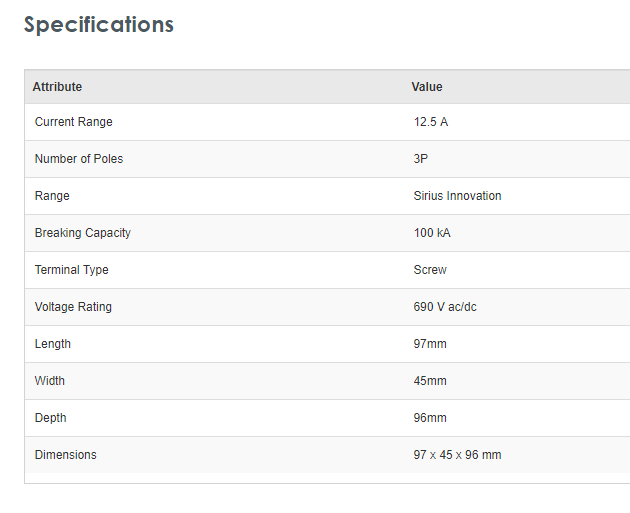
Task: Click the Screw value cell
Action: (x=430, y=270)
